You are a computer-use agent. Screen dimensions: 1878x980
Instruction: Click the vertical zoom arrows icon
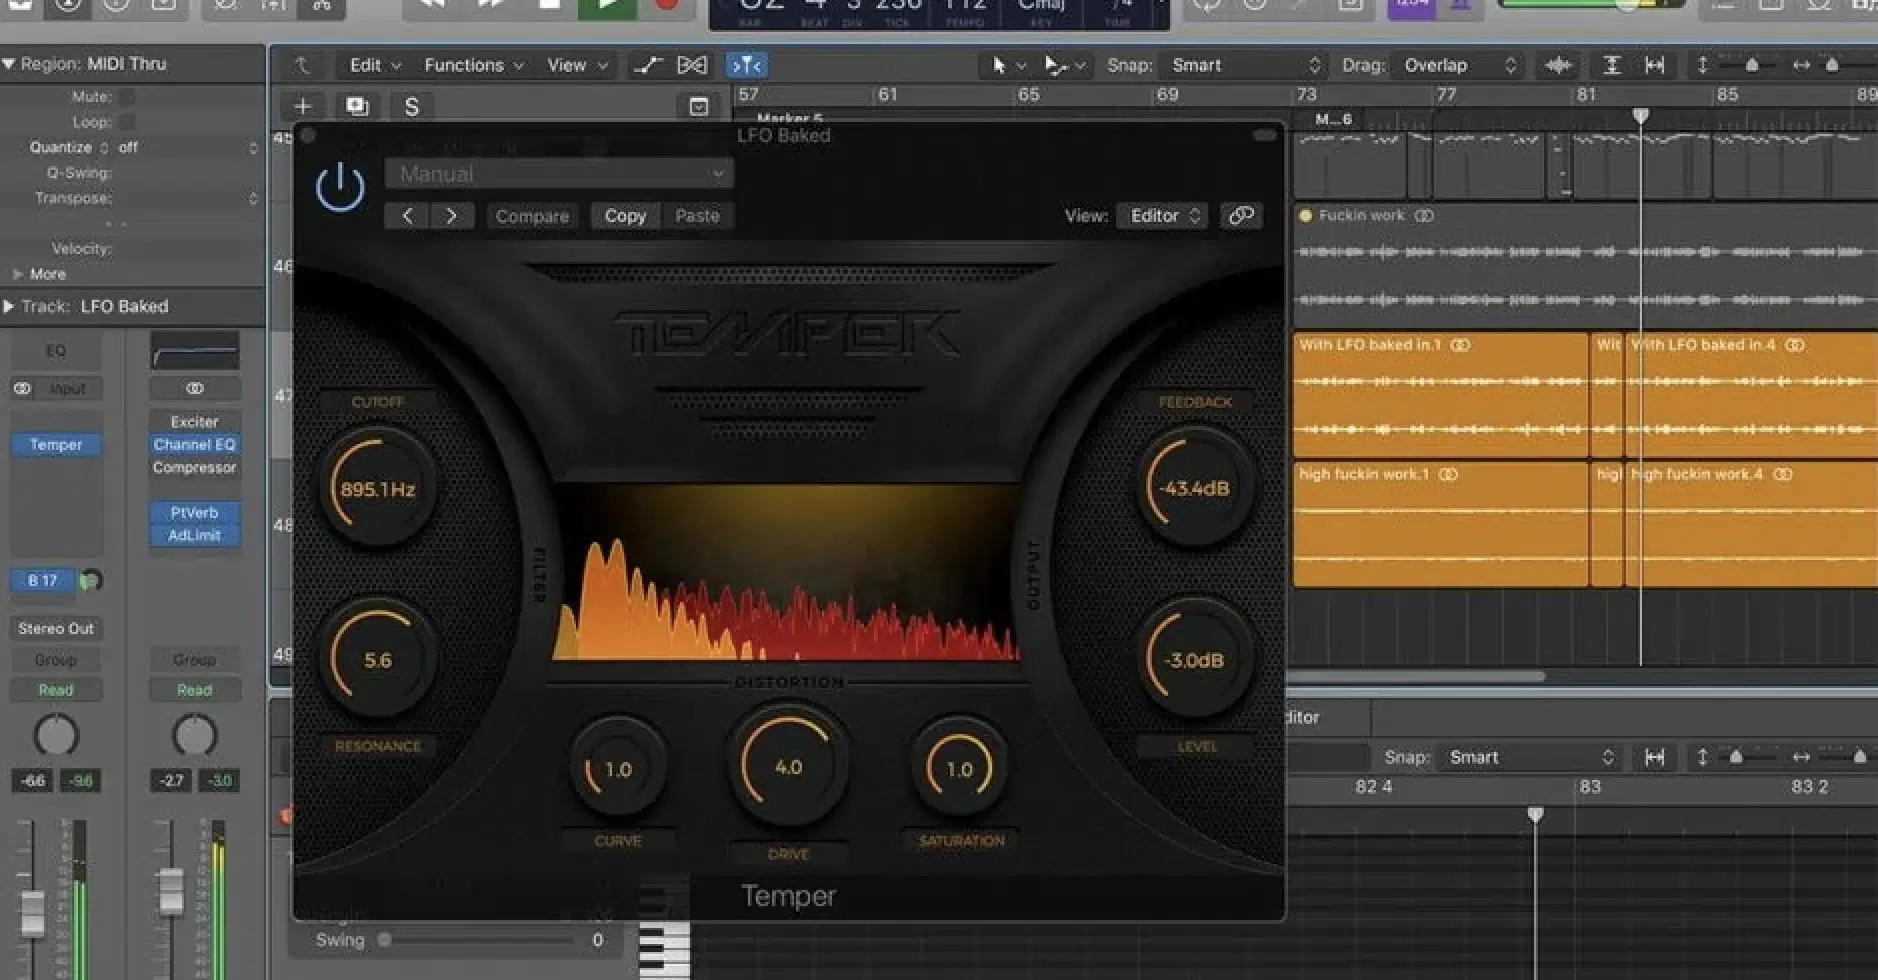click(1702, 65)
